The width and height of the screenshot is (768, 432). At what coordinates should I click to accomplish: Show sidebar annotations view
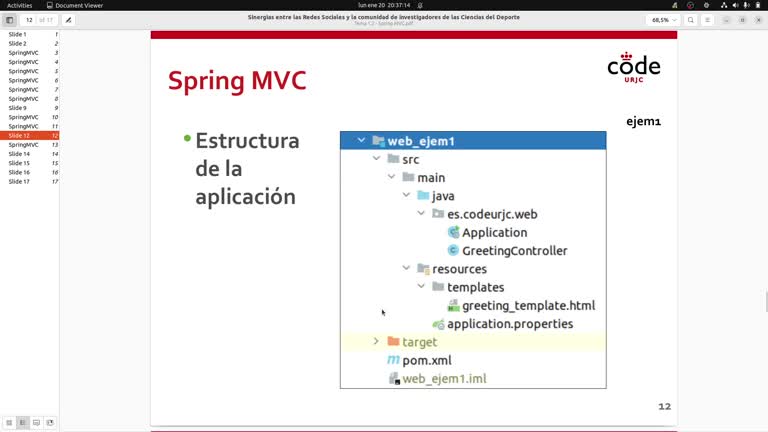(x=36, y=422)
